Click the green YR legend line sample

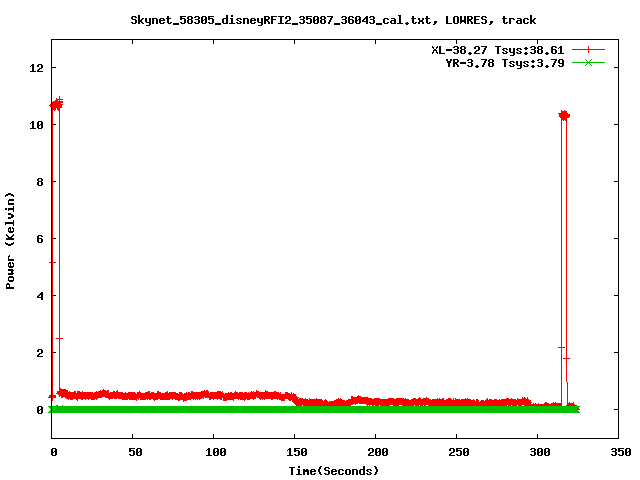click(x=588, y=62)
